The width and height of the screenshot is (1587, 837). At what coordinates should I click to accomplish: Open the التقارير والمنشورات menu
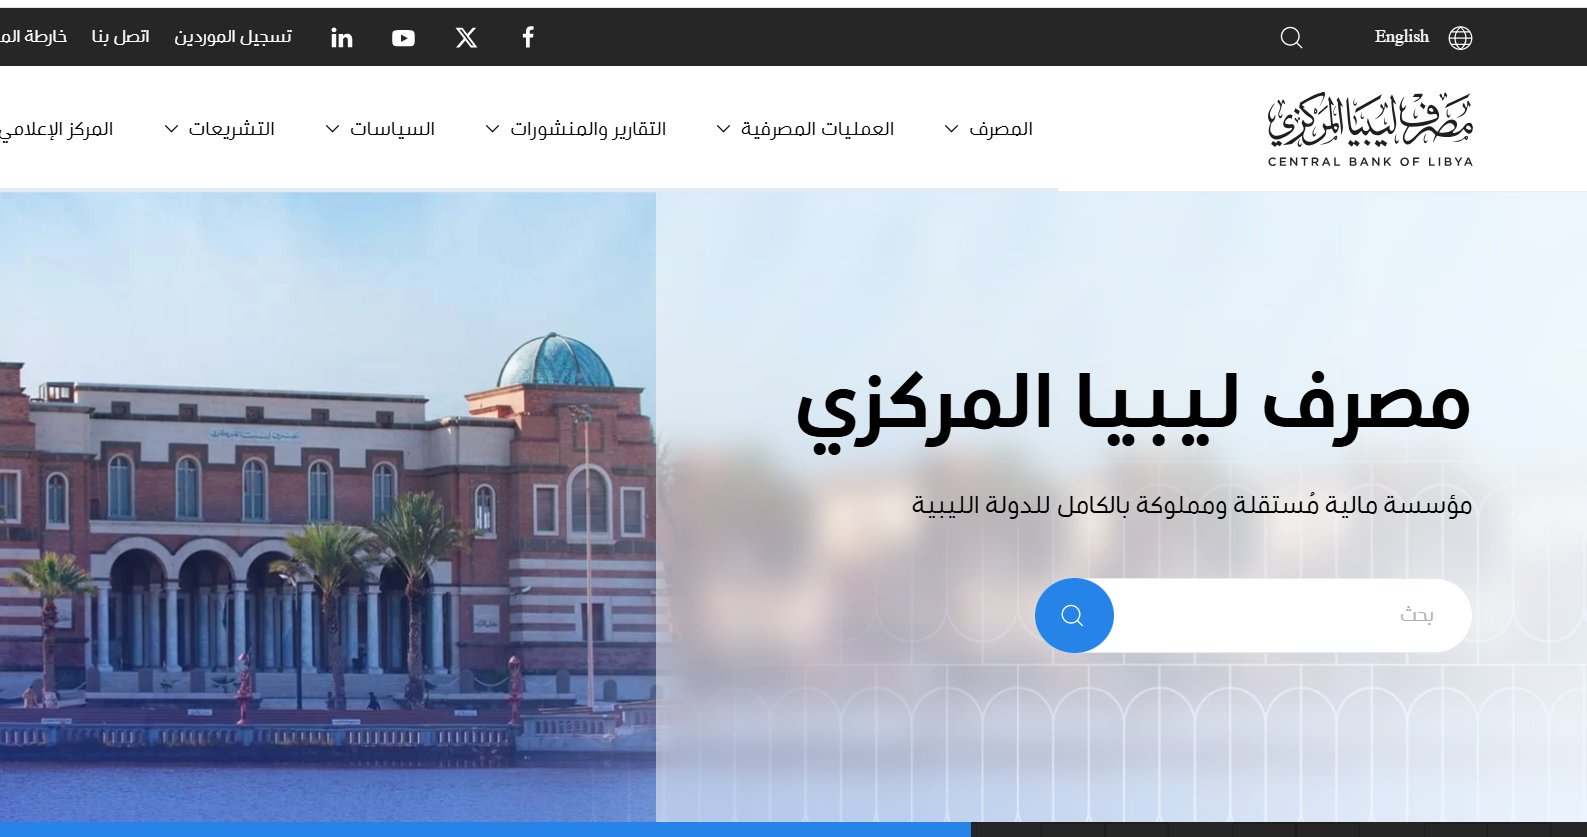[588, 129]
